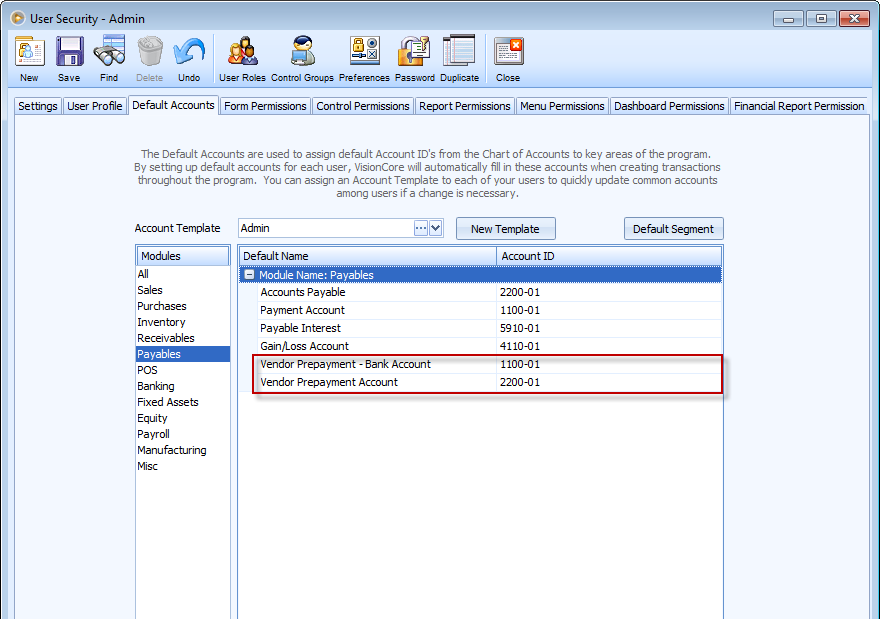Viewport: 880px width, 619px height.
Task: Open Control Groups toolbar icon
Action: coord(303,58)
